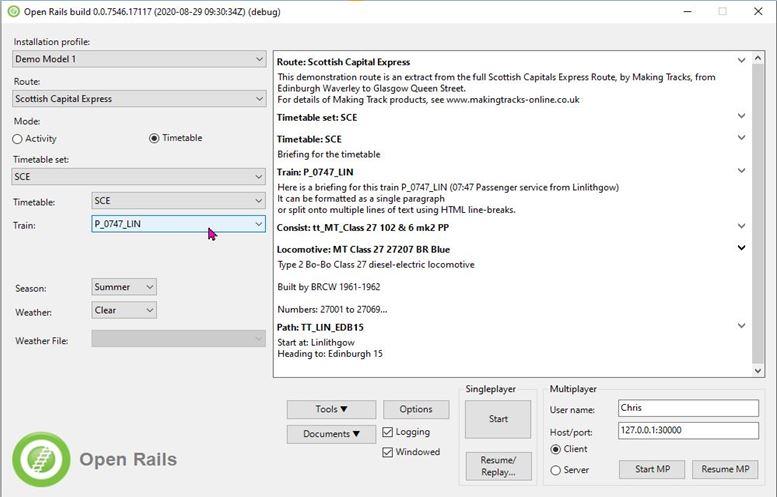Minimize the Open Rails window
This screenshot has width=777, height=497.
tap(687, 11)
